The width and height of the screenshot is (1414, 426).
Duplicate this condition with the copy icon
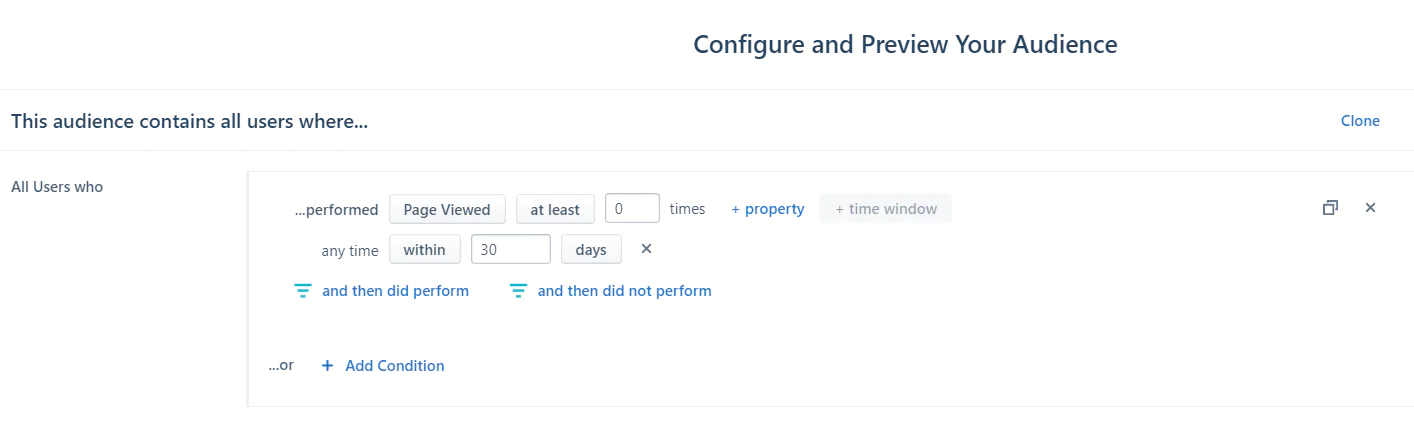pyautogui.click(x=1330, y=208)
